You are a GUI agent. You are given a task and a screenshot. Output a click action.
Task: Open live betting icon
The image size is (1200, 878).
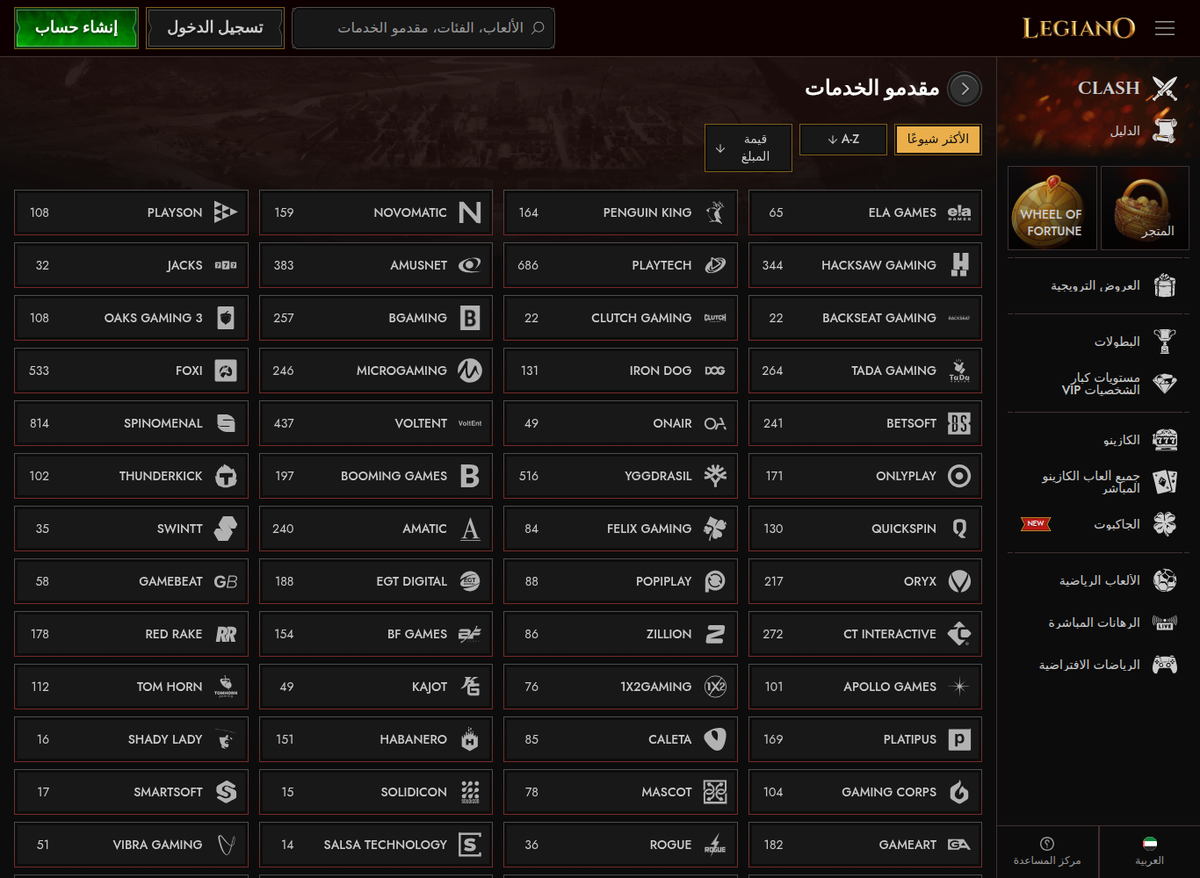(1165, 622)
